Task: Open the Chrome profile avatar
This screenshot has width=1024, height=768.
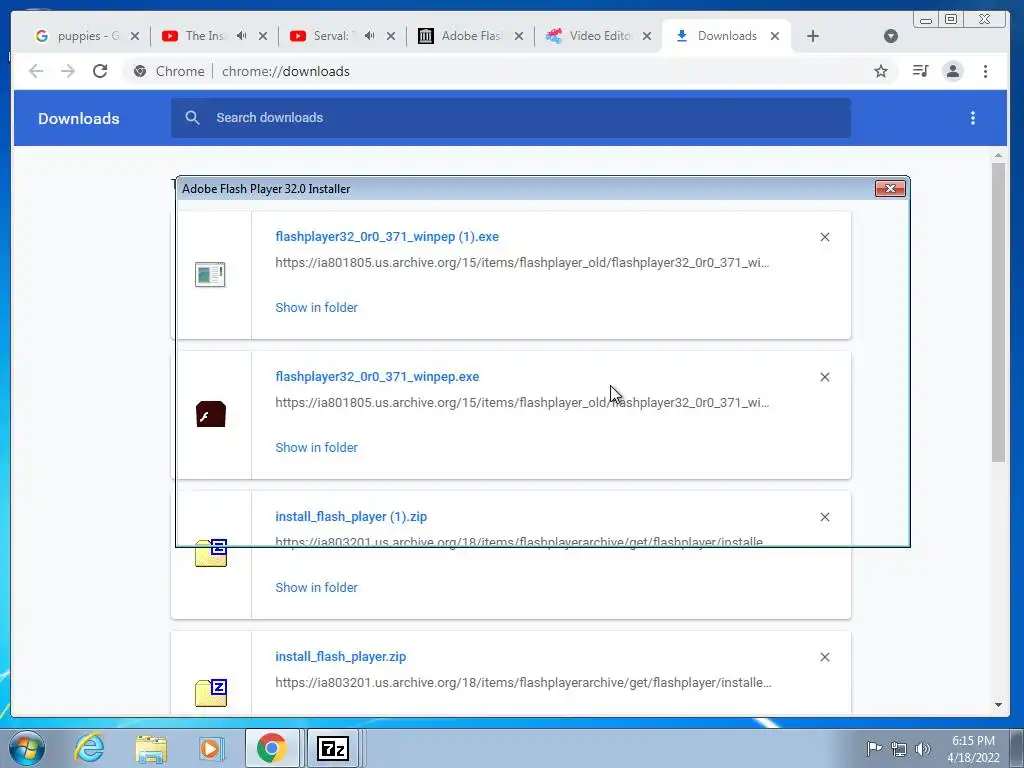Action: [x=953, y=71]
